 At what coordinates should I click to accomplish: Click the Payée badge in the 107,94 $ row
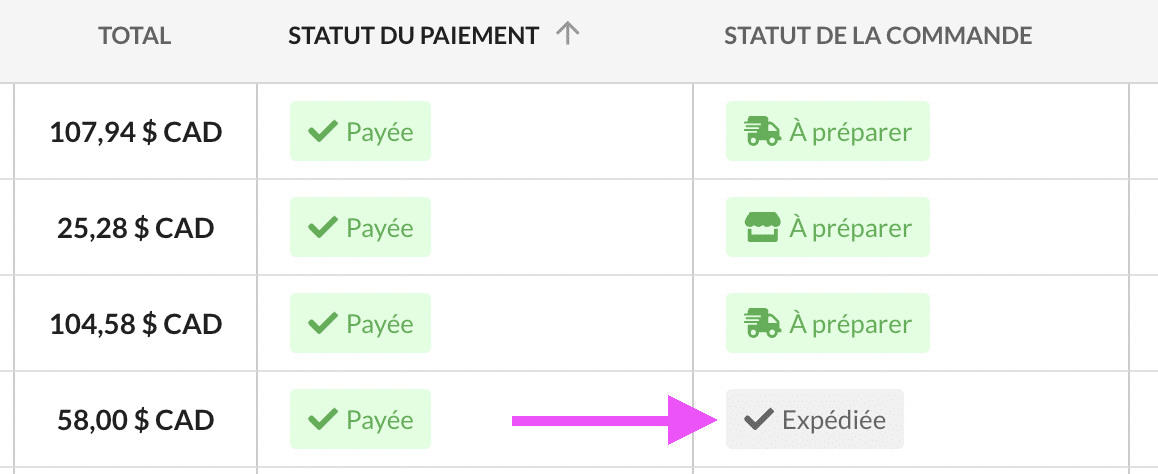pyautogui.click(x=360, y=131)
